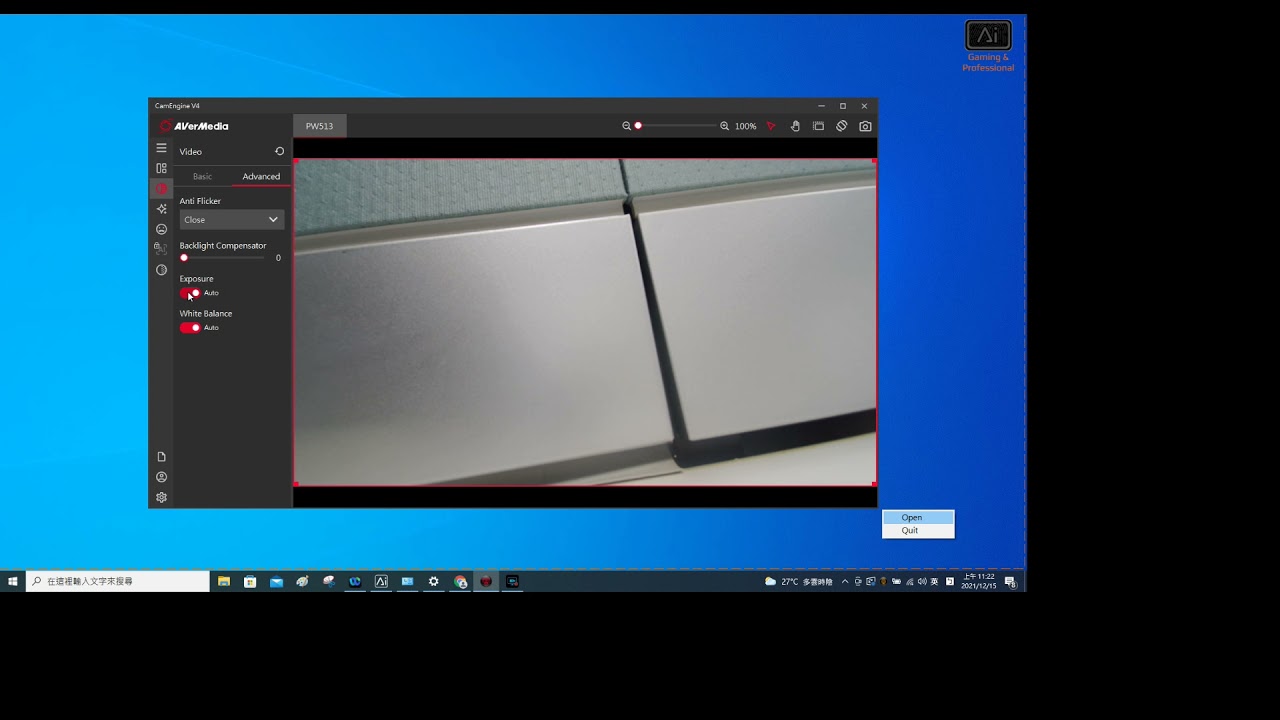Reset Video settings with the refresh icon
This screenshot has width=1280, height=720.
coord(279,151)
